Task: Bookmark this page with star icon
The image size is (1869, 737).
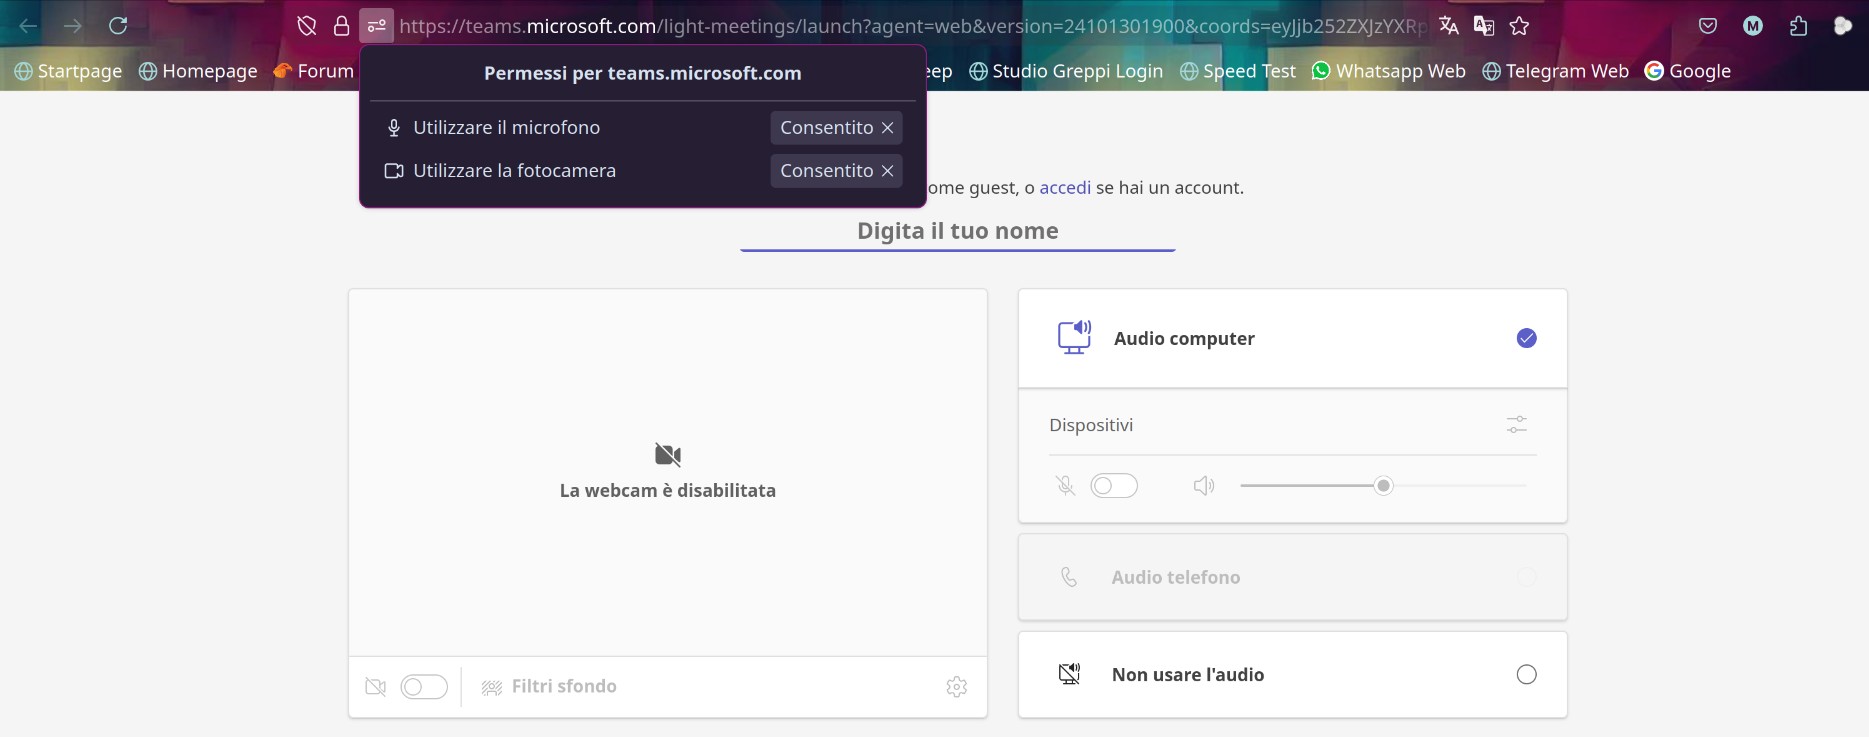Action: [1519, 26]
